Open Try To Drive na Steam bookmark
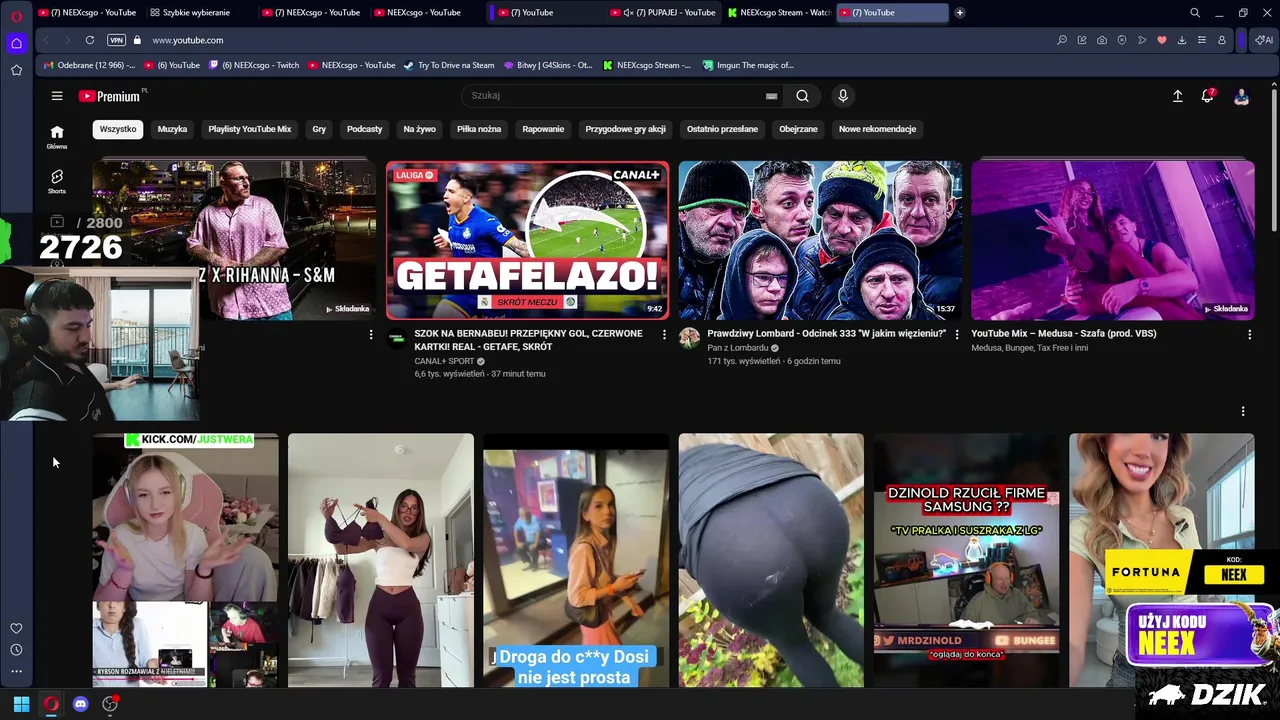This screenshot has height=720, width=1280. (448, 65)
